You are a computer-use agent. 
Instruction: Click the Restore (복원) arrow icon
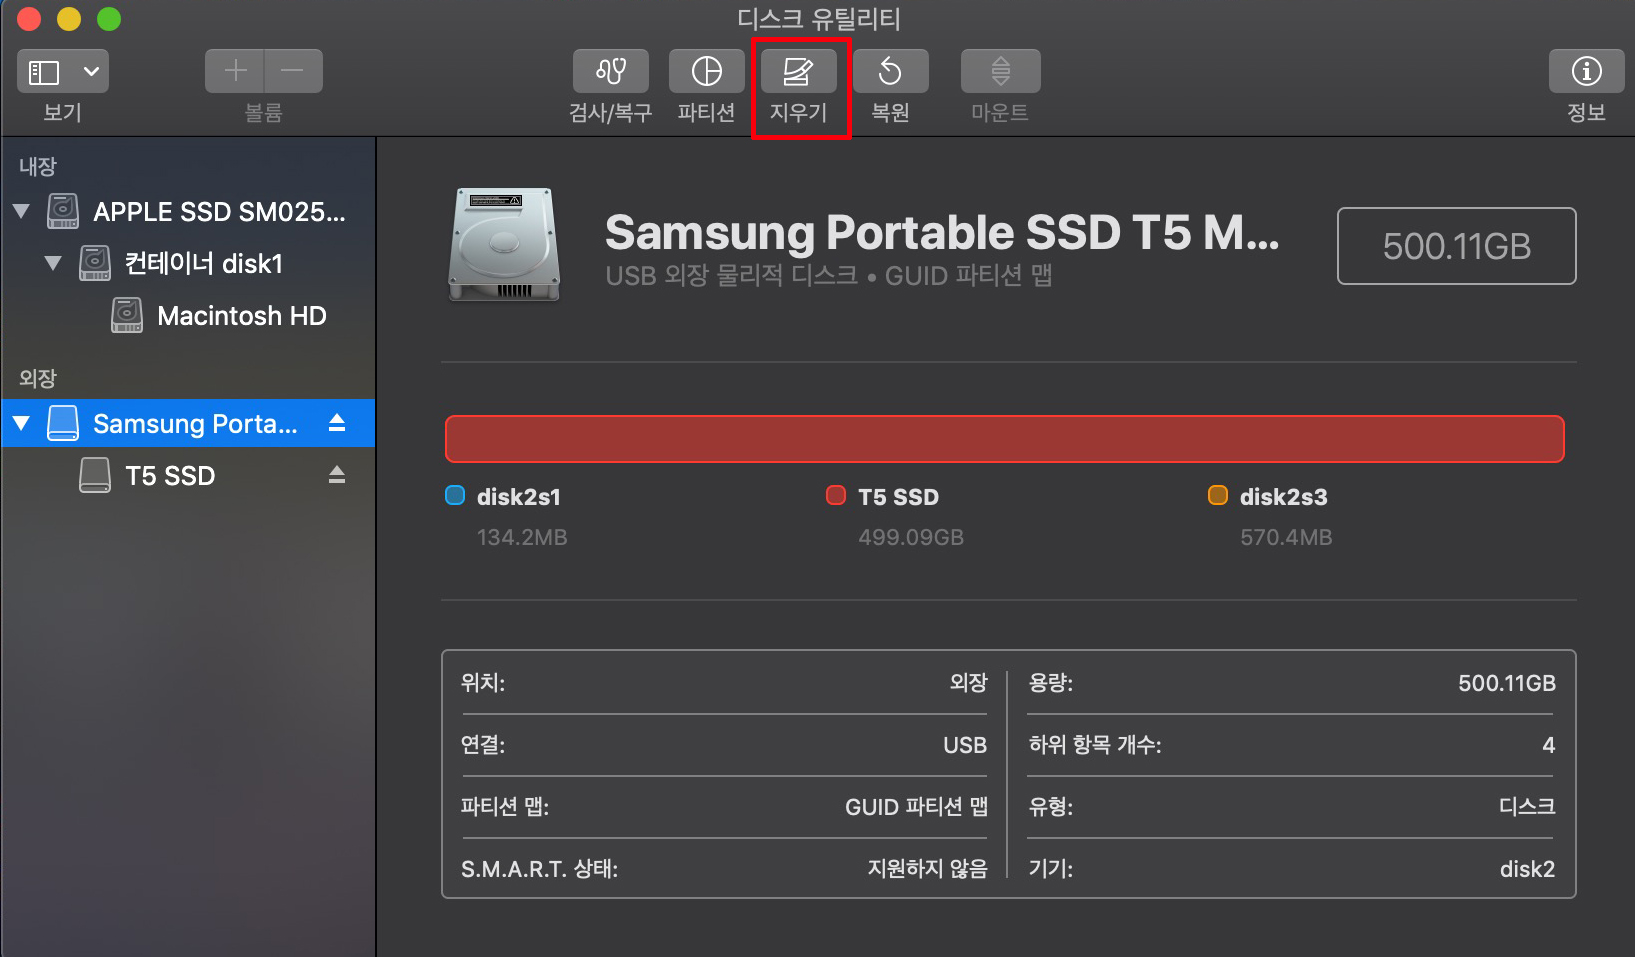[x=891, y=71]
